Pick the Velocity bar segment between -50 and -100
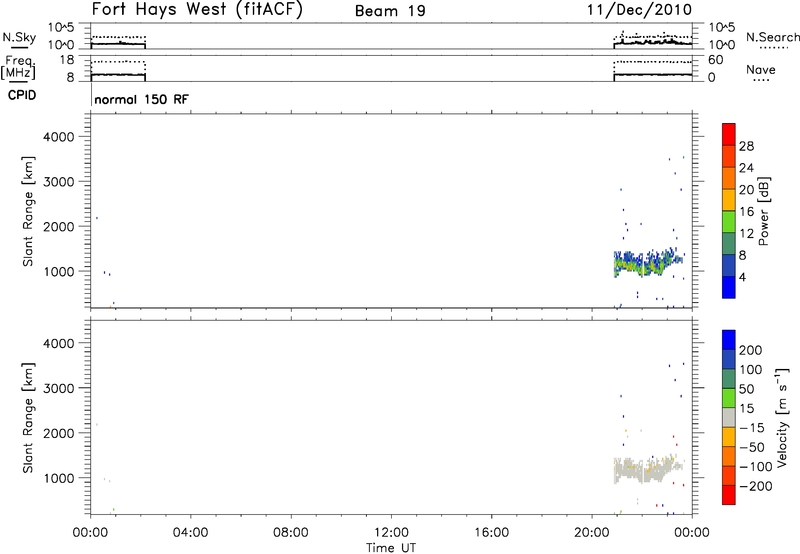 click(729, 456)
